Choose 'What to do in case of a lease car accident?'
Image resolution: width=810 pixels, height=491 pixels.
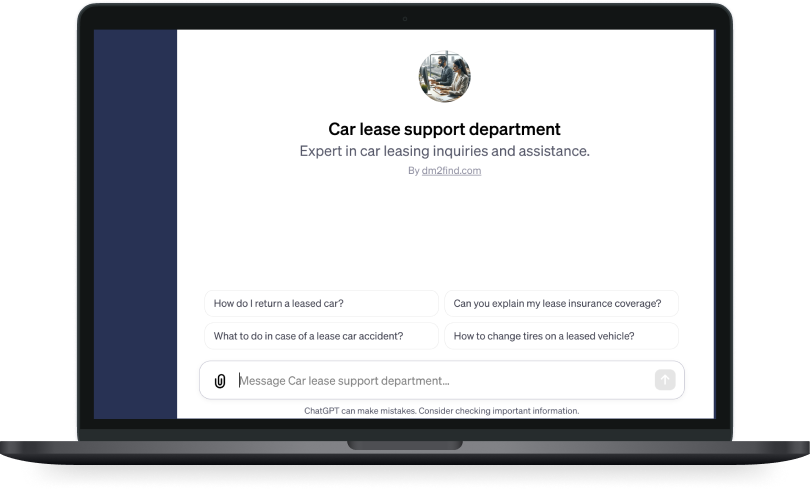[x=321, y=336]
